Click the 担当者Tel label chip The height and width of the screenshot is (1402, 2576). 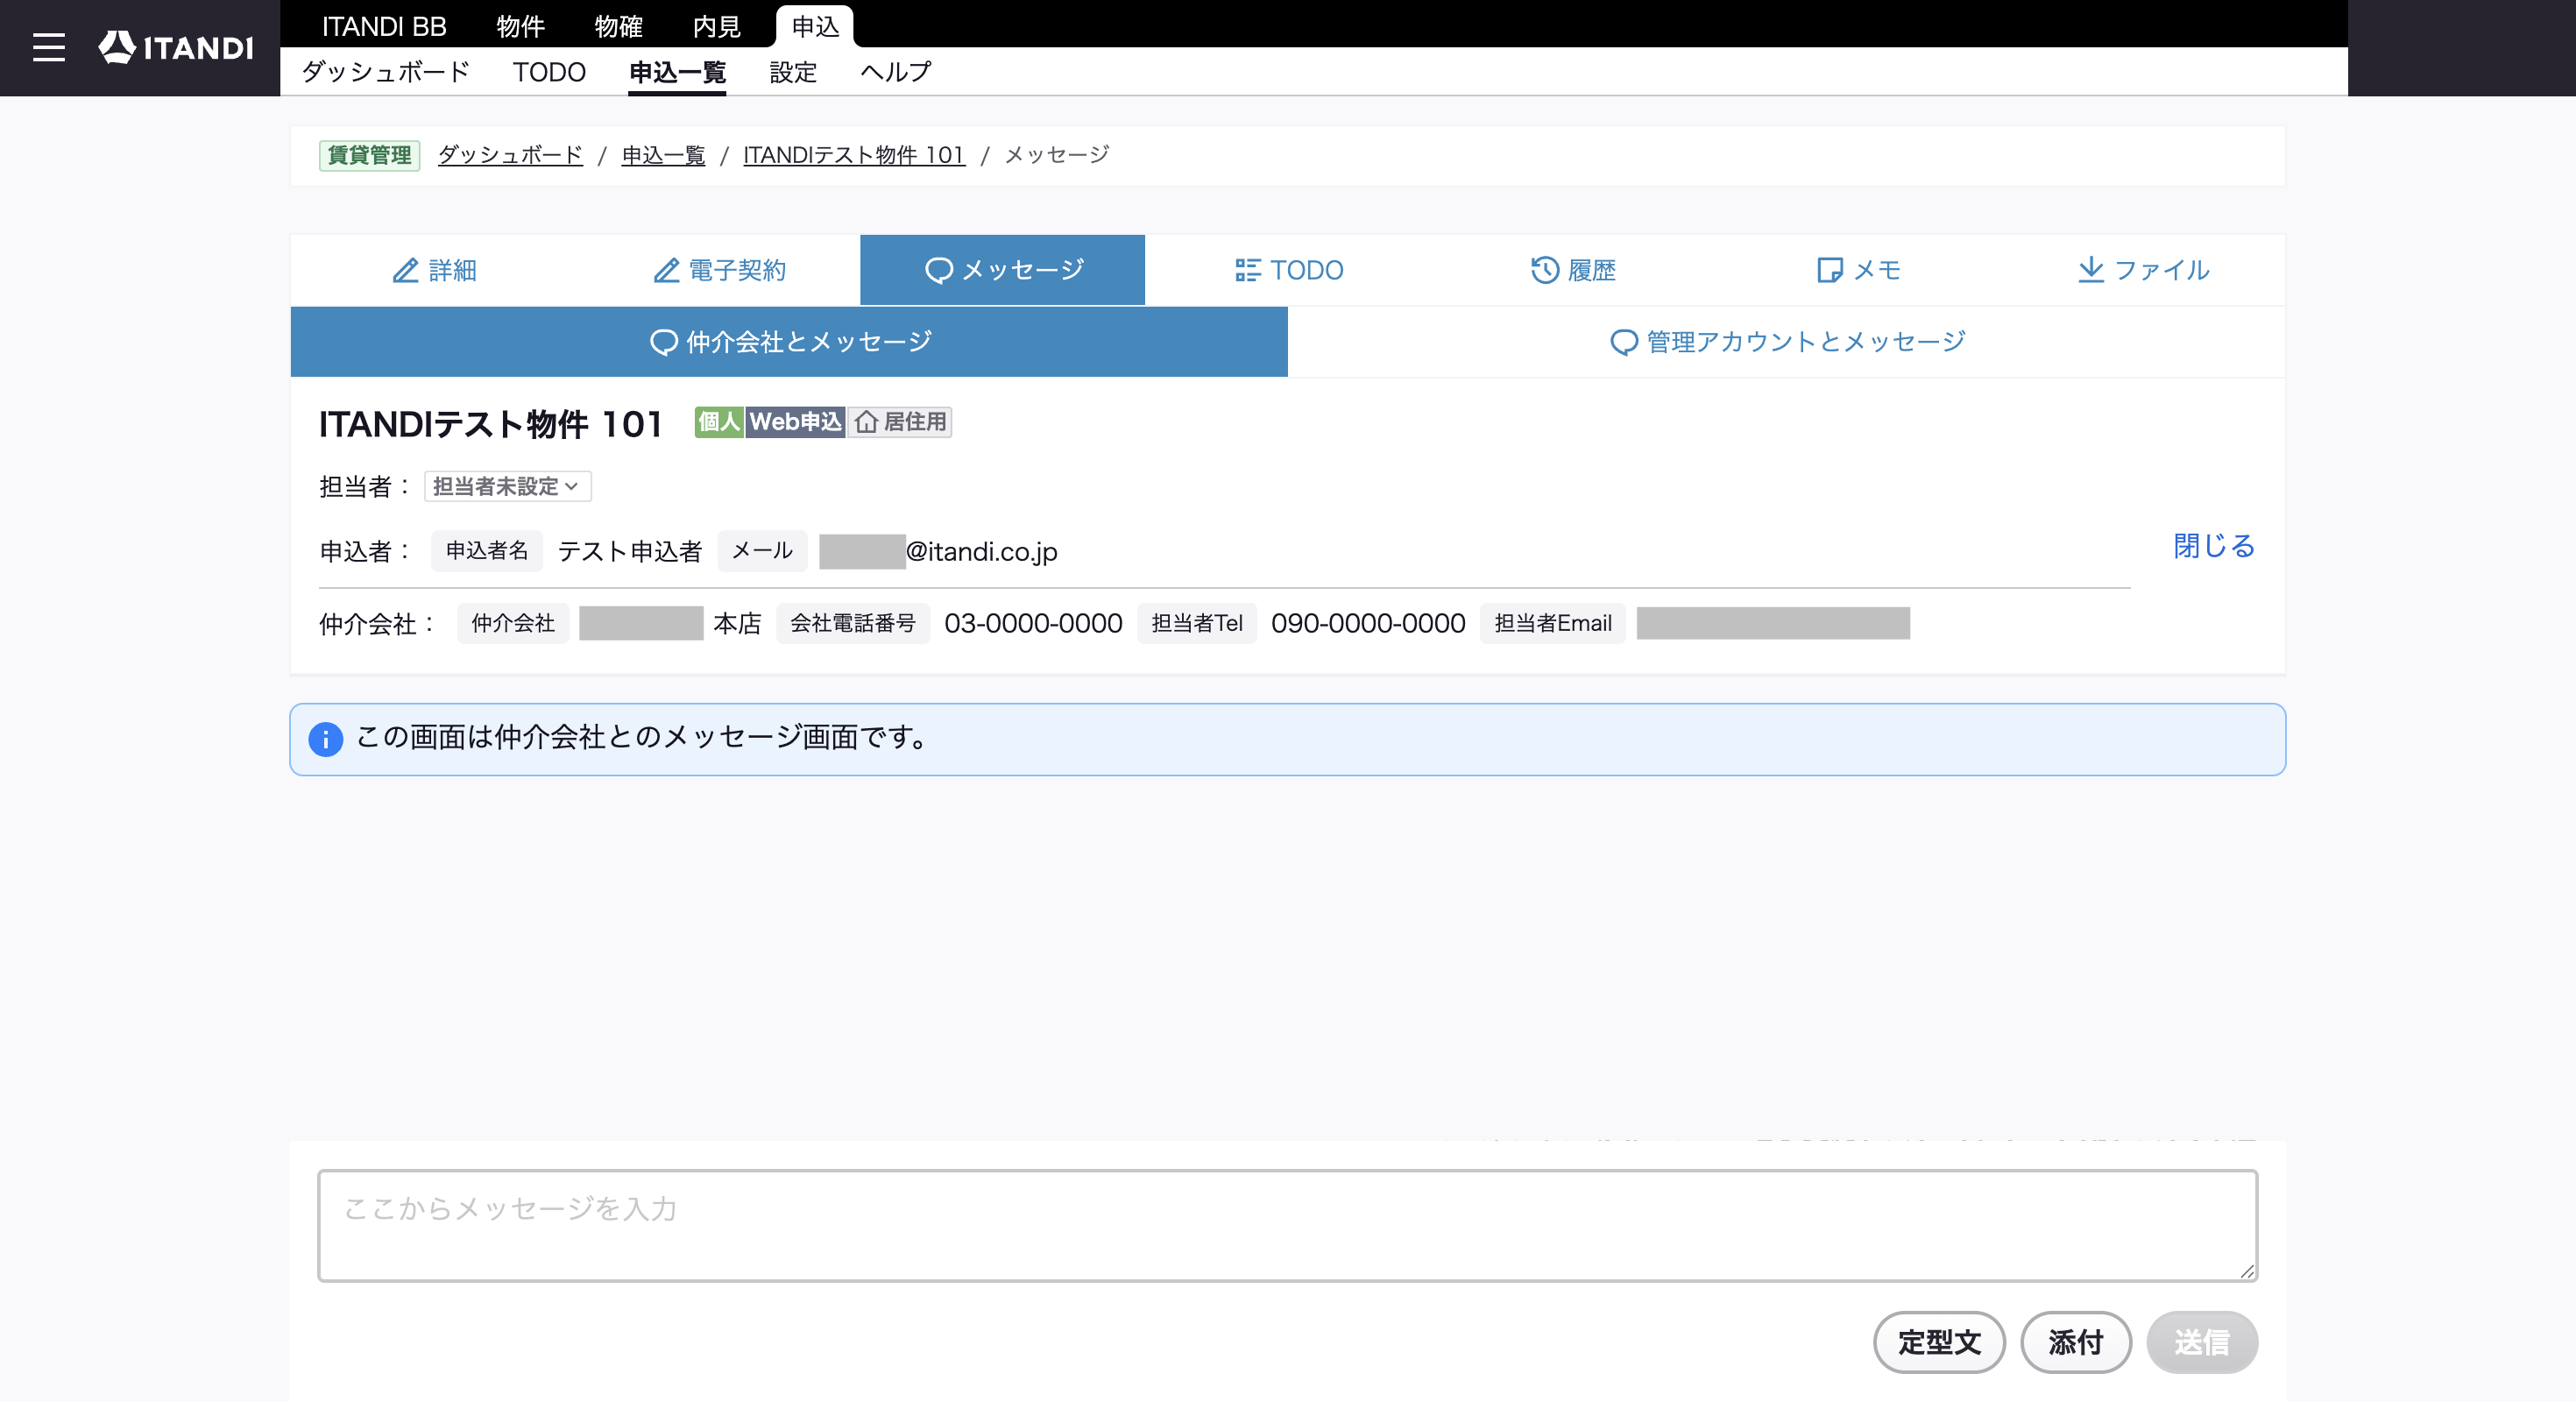(x=1197, y=624)
